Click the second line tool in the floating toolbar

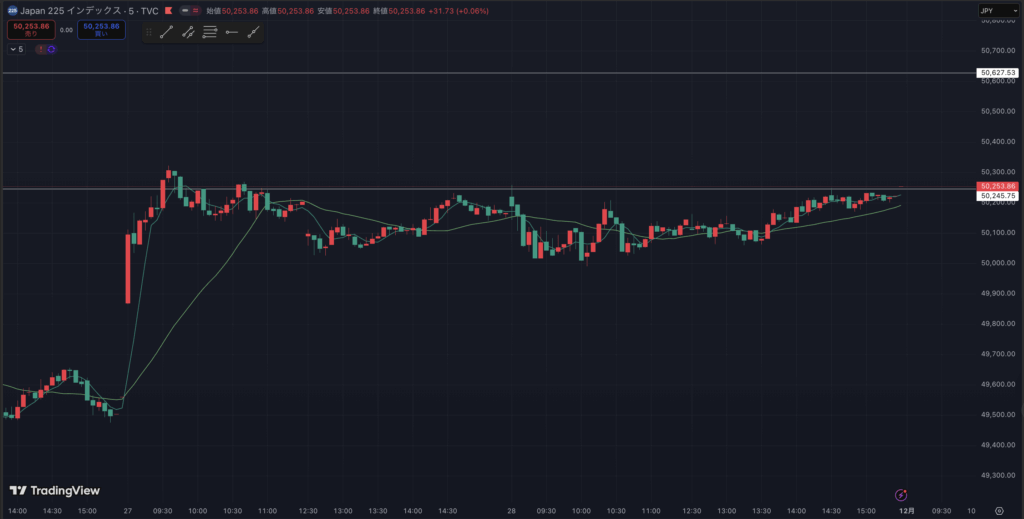pyautogui.click(x=188, y=32)
